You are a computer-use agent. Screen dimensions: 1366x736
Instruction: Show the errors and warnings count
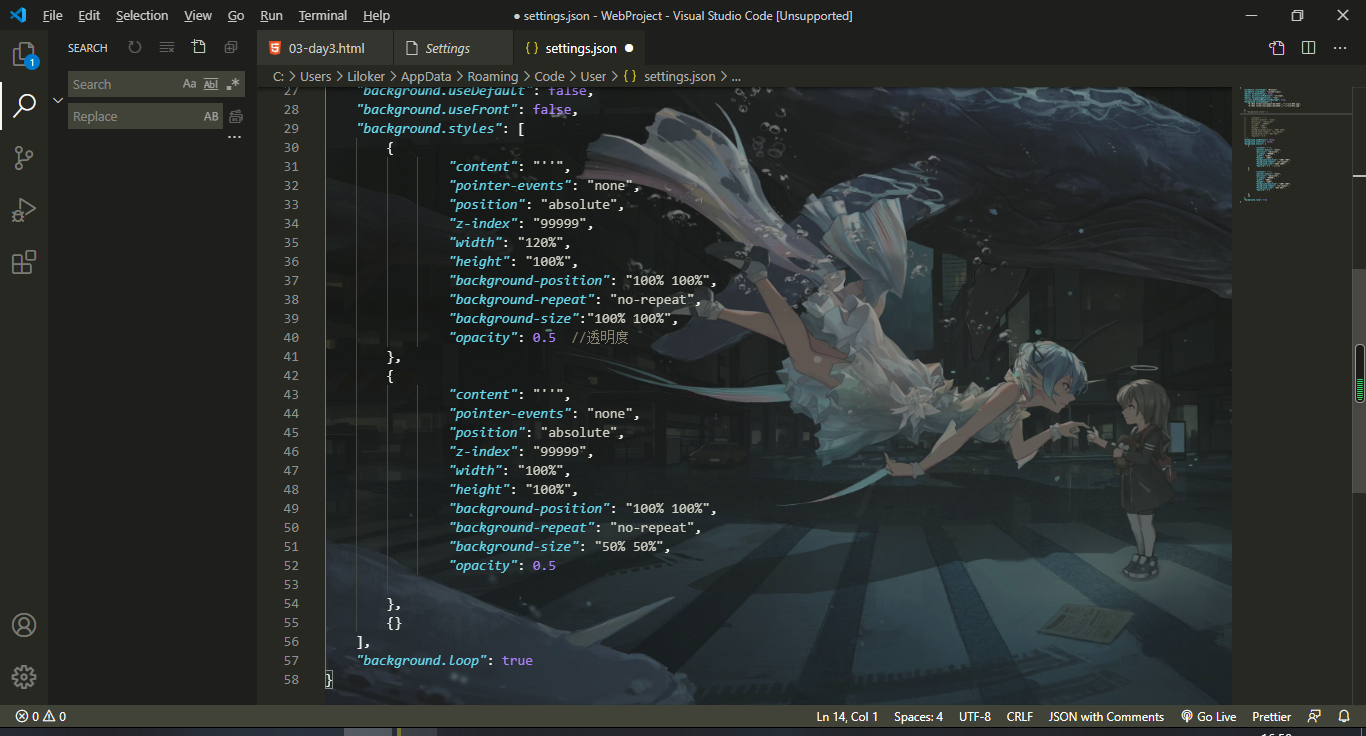41,717
